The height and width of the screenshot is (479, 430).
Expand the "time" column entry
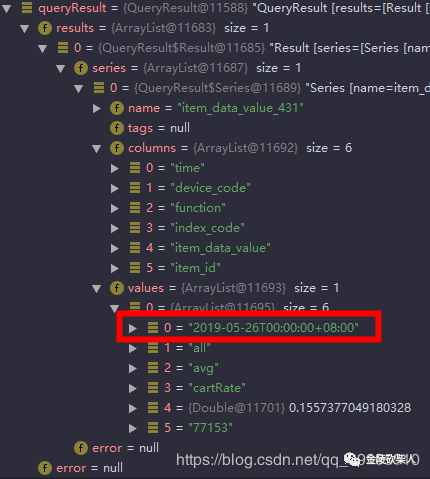point(115,168)
